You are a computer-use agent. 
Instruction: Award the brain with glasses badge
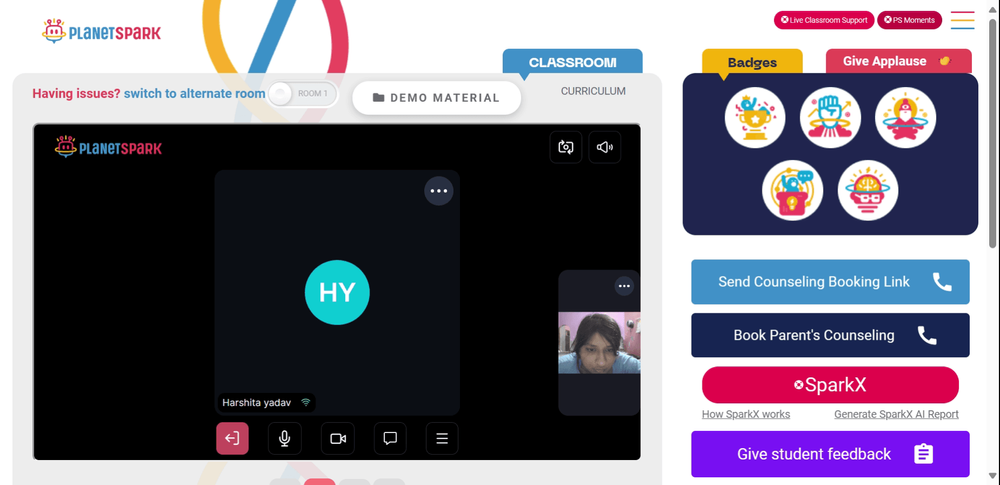[868, 190]
